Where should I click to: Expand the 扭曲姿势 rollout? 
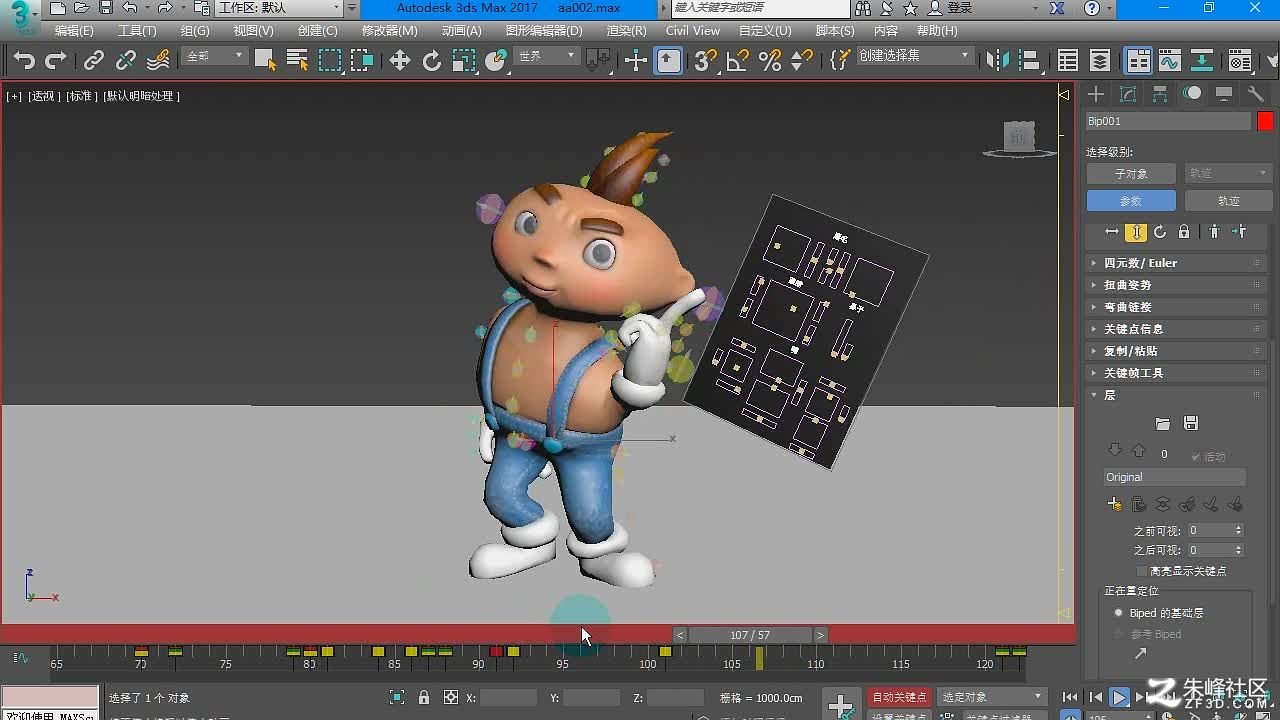pos(1177,285)
